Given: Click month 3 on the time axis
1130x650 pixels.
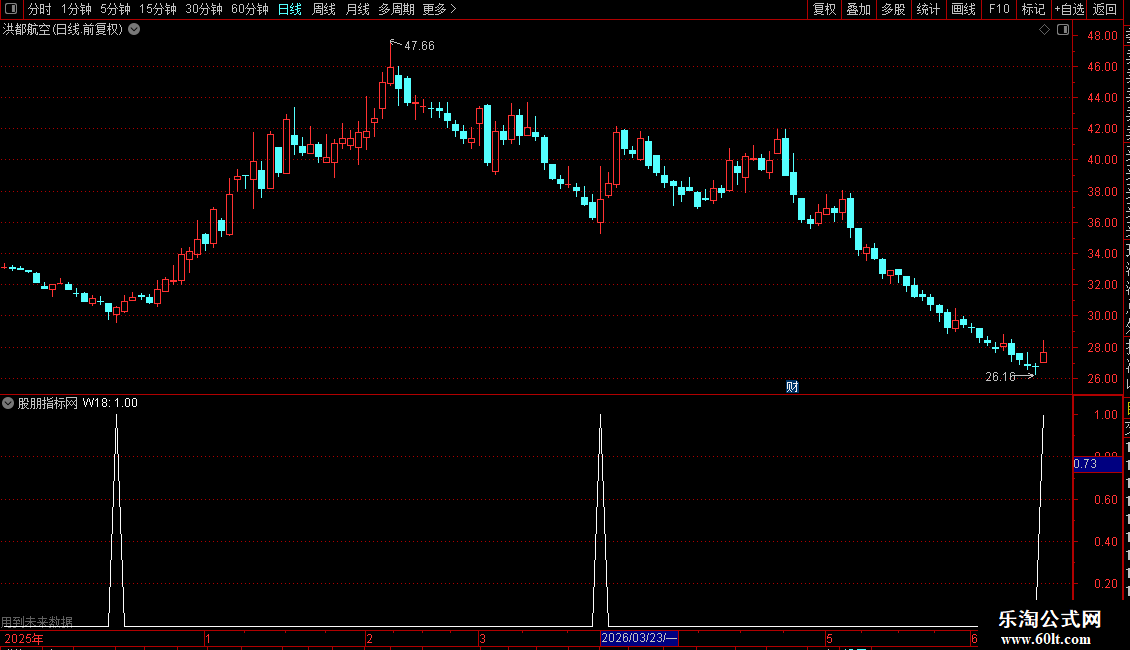Looking at the screenshot, I should (x=482, y=639).
